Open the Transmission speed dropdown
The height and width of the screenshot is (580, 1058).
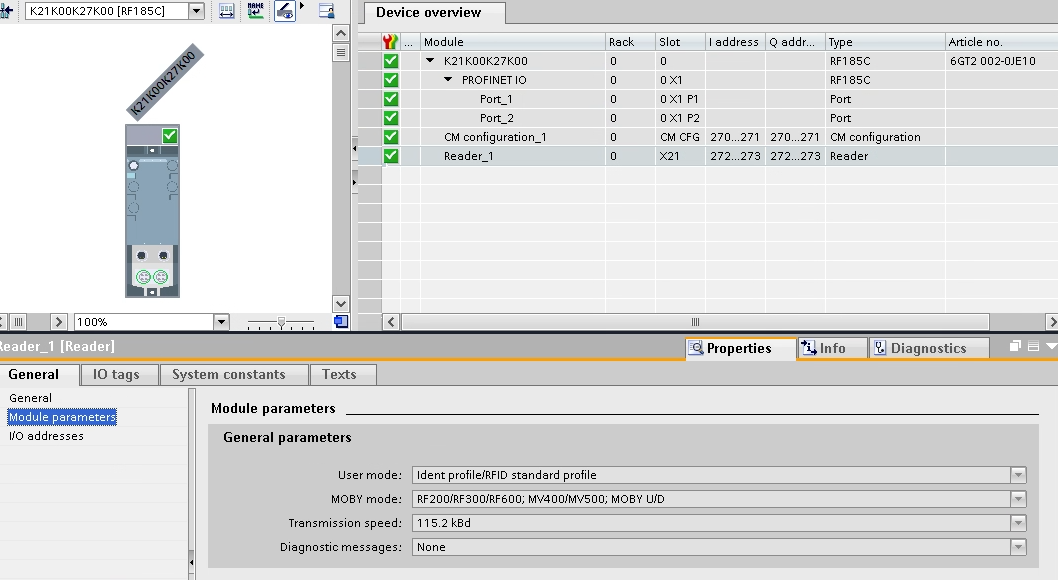(1018, 523)
